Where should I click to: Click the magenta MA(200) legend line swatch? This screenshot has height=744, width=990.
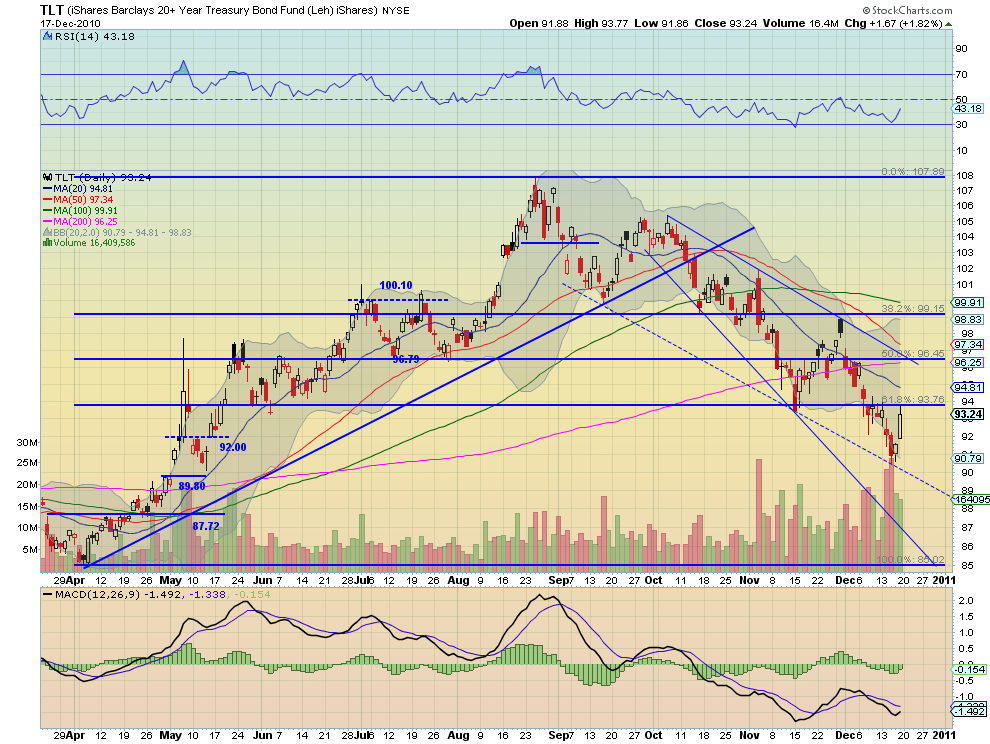pyautogui.click(x=47, y=222)
